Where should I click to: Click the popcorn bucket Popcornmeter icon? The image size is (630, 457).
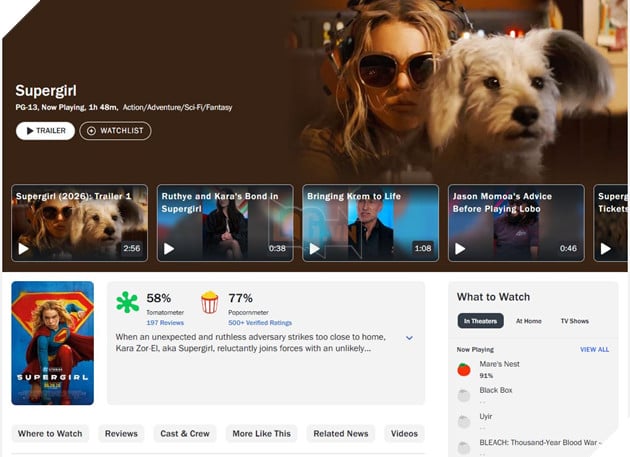pyautogui.click(x=210, y=302)
